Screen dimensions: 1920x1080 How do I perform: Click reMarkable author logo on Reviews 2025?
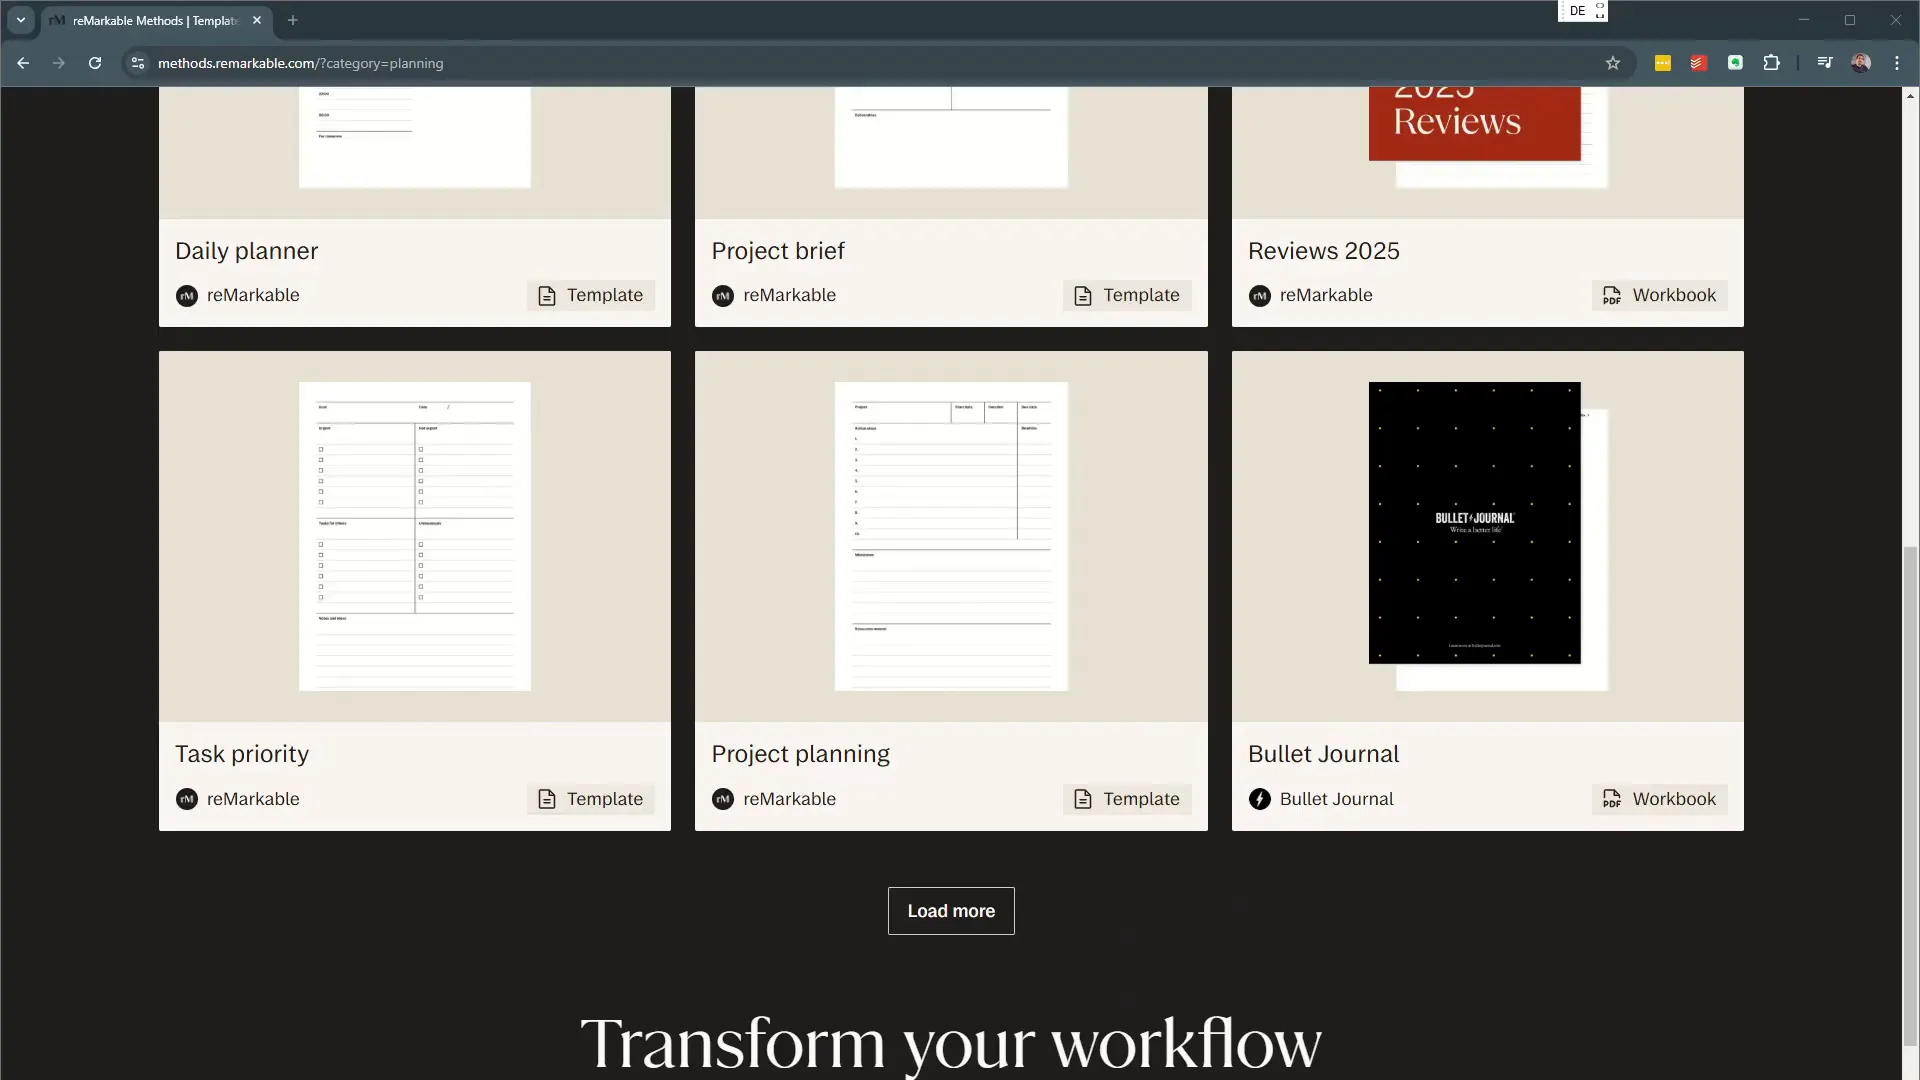click(1260, 296)
